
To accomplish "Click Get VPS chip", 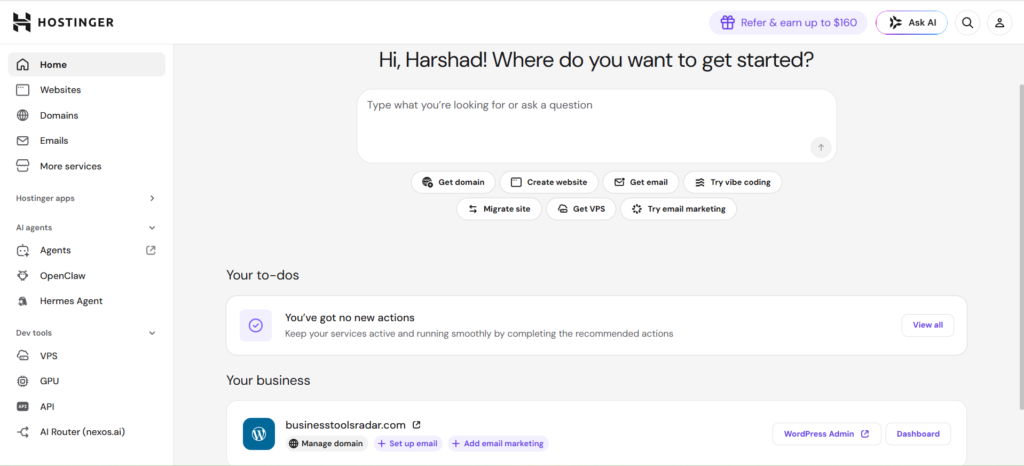I will point(581,209).
